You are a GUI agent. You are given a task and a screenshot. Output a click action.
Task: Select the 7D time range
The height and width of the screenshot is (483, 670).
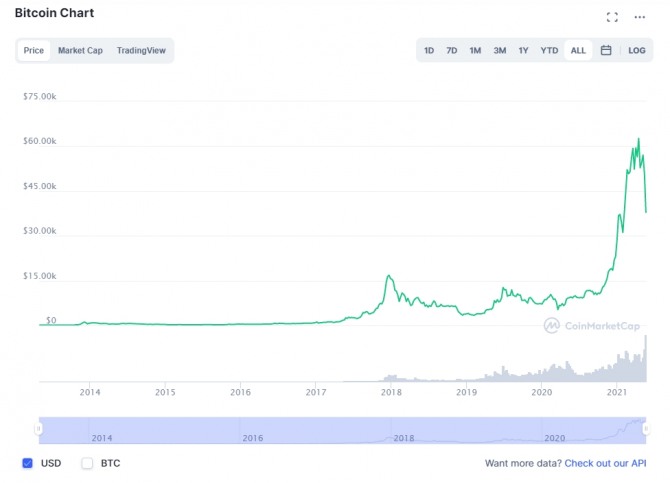[x=452, y=50]
